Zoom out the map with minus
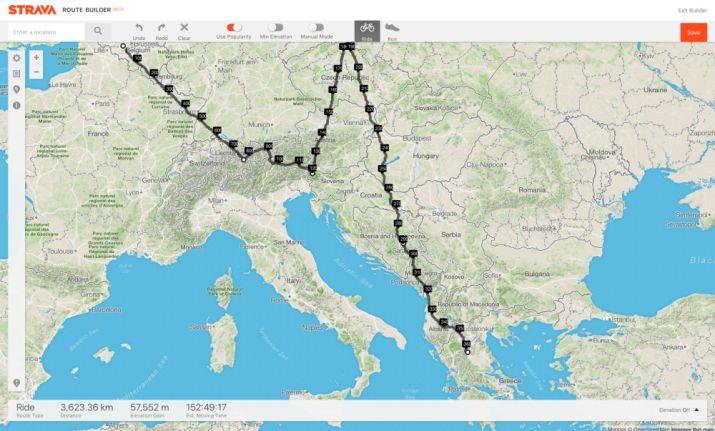 [x=36, y=72]
